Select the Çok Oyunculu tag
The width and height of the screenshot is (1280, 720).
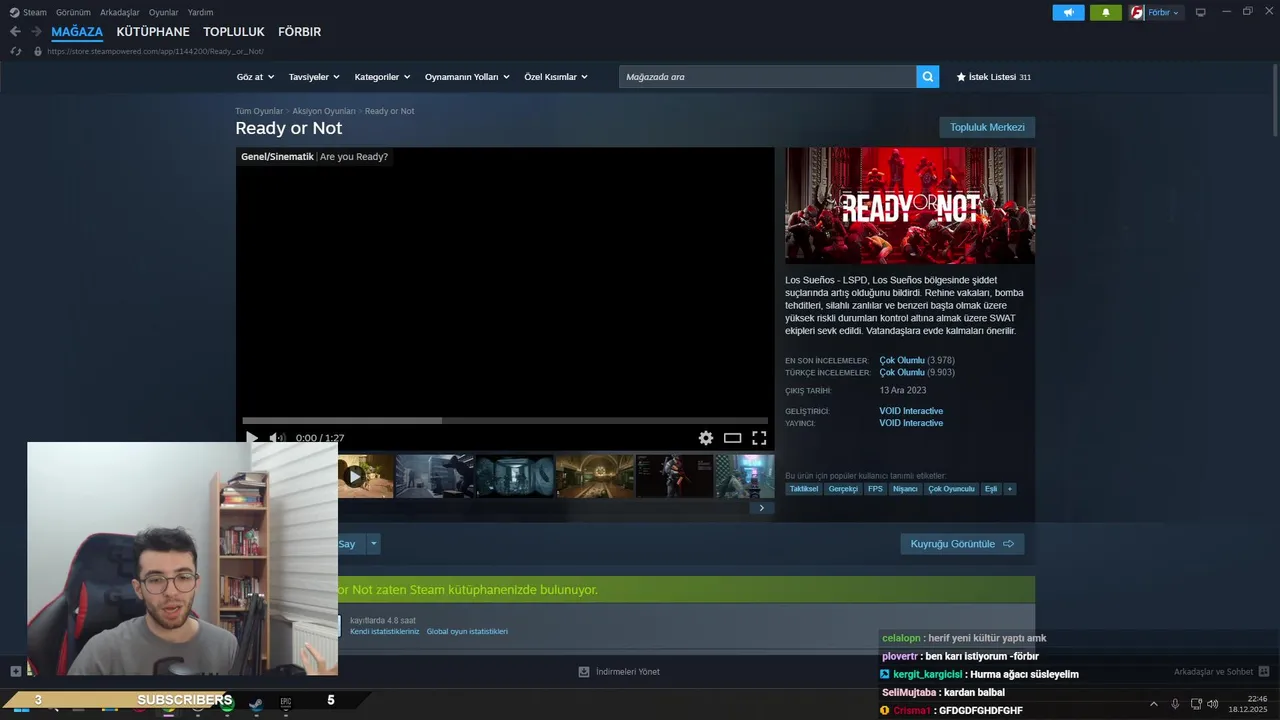[x=951, y=489]
